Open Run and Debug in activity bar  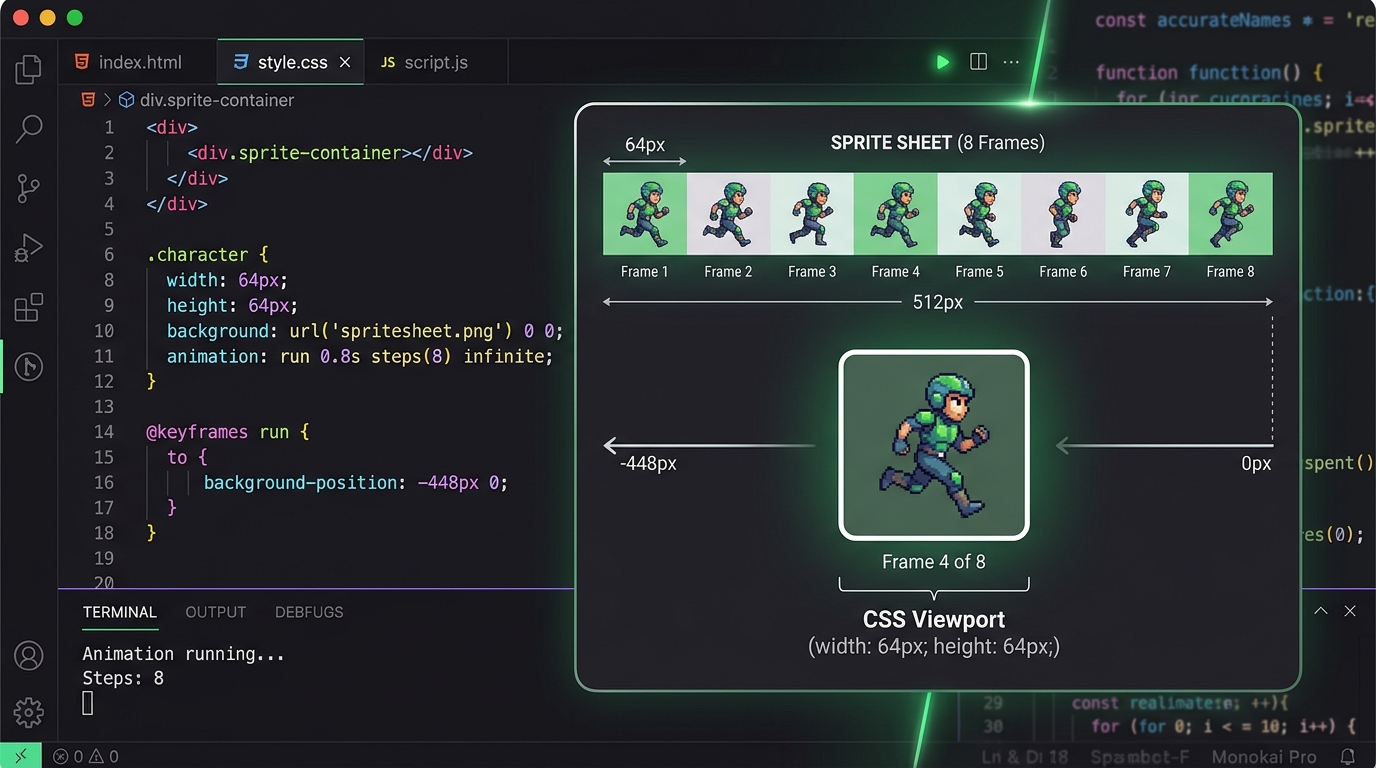(29, 247)
